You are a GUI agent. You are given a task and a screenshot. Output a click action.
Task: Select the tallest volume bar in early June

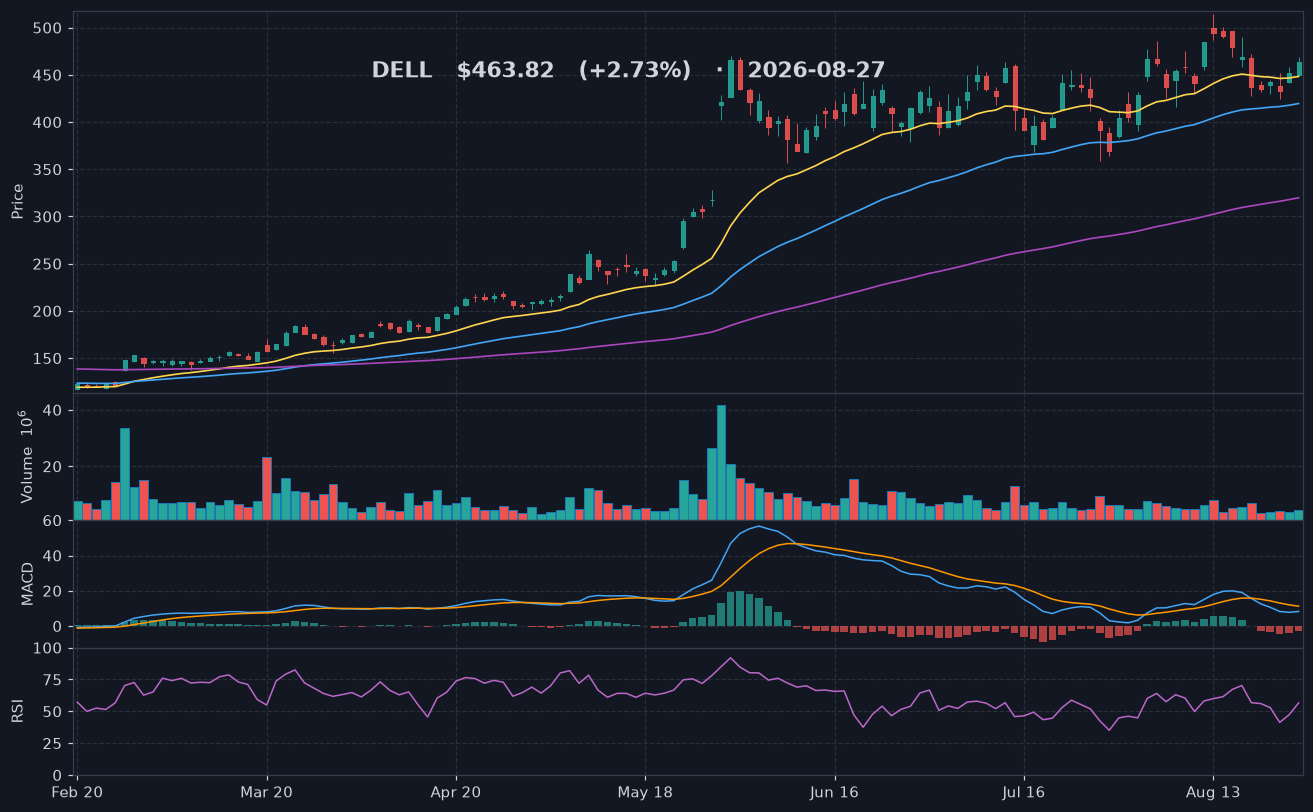tap(721, 462)
